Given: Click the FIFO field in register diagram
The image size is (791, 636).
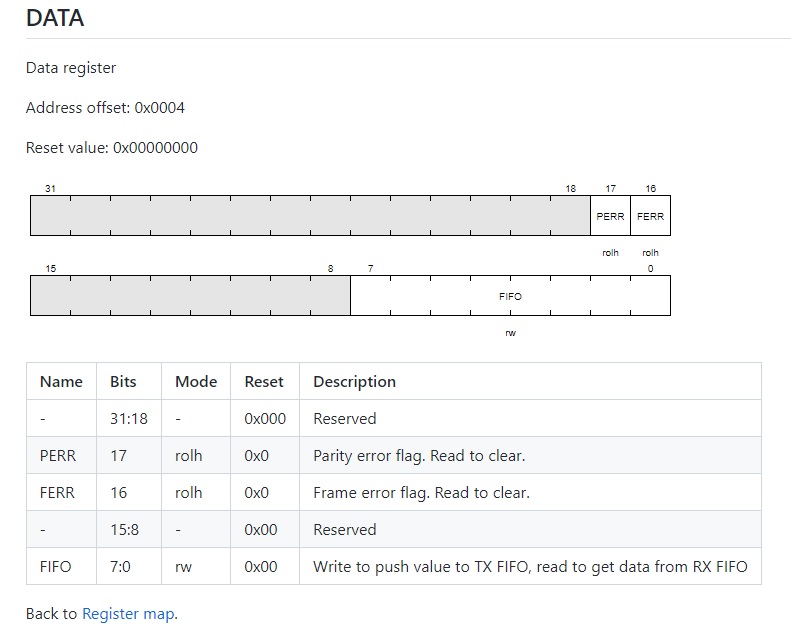Looking at the screenshot, I should click(510, 296).
